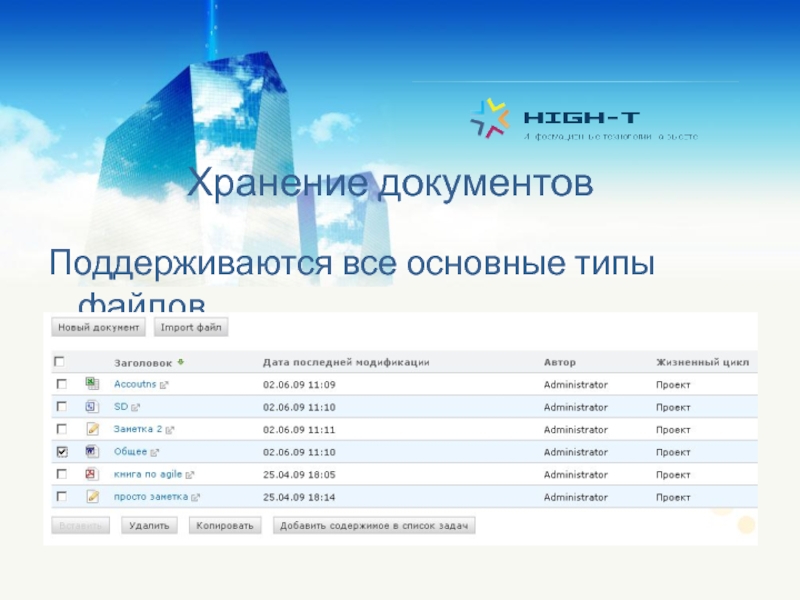The image size is (800, 600).
Task: Click the Дата последней модификации column header
Action: [x=346, y=362]
